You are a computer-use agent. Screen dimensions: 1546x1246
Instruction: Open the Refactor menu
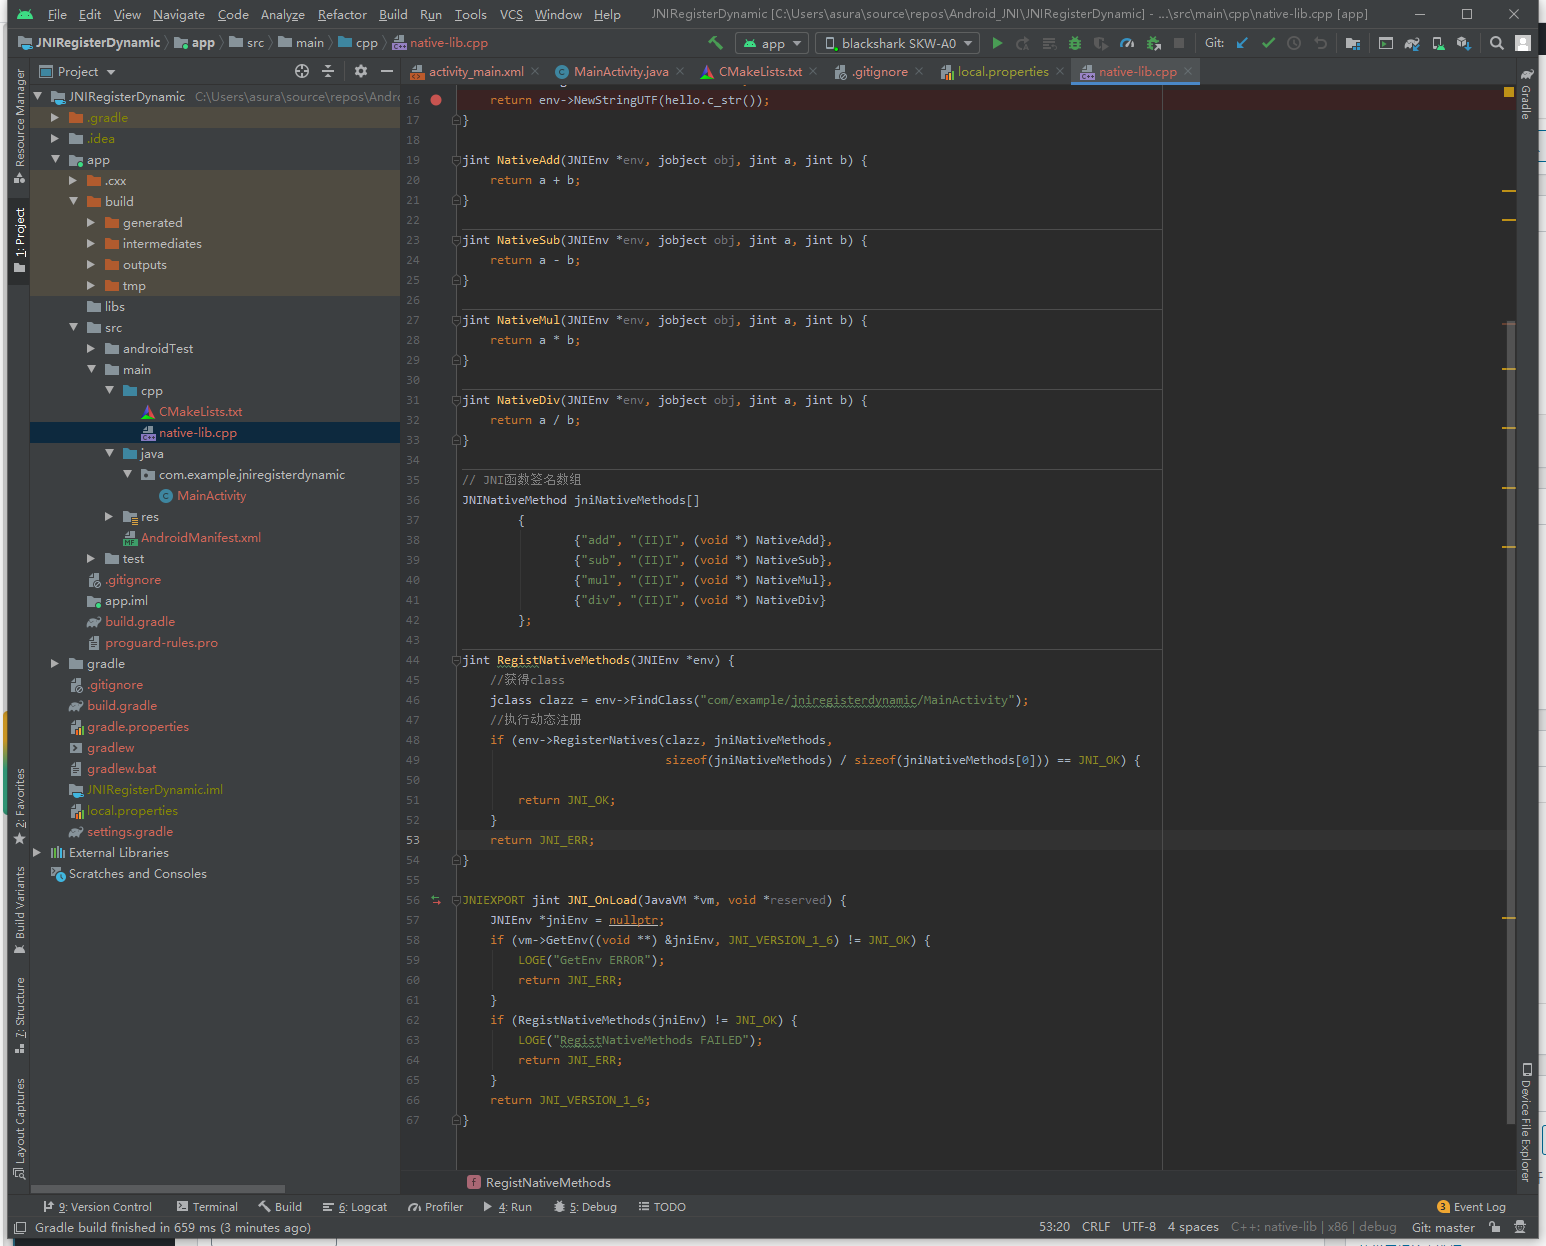click(342, 14)
